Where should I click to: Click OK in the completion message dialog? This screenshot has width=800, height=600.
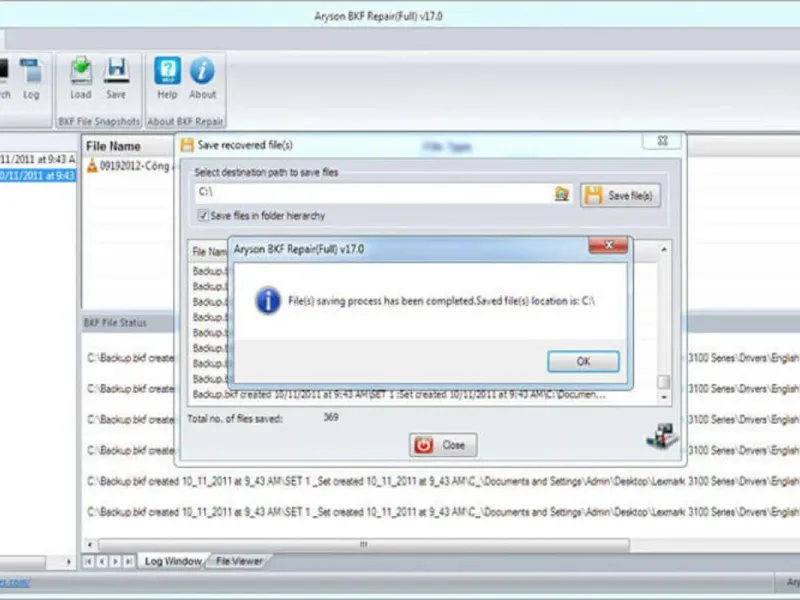583,361
